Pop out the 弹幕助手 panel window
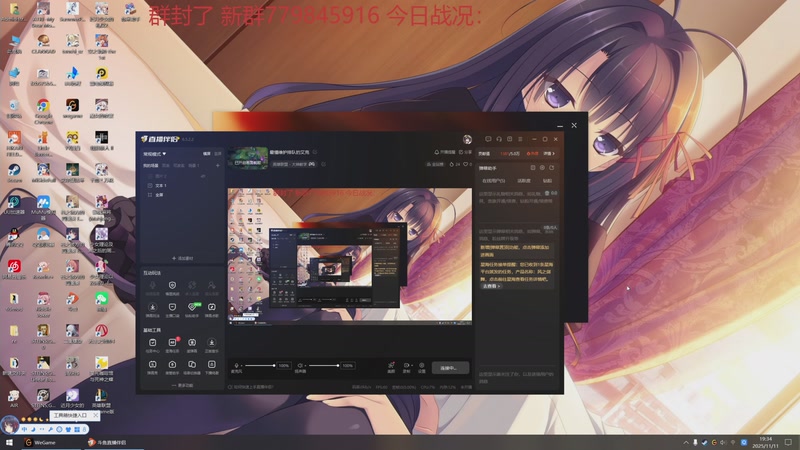 (x=533, y=167)
